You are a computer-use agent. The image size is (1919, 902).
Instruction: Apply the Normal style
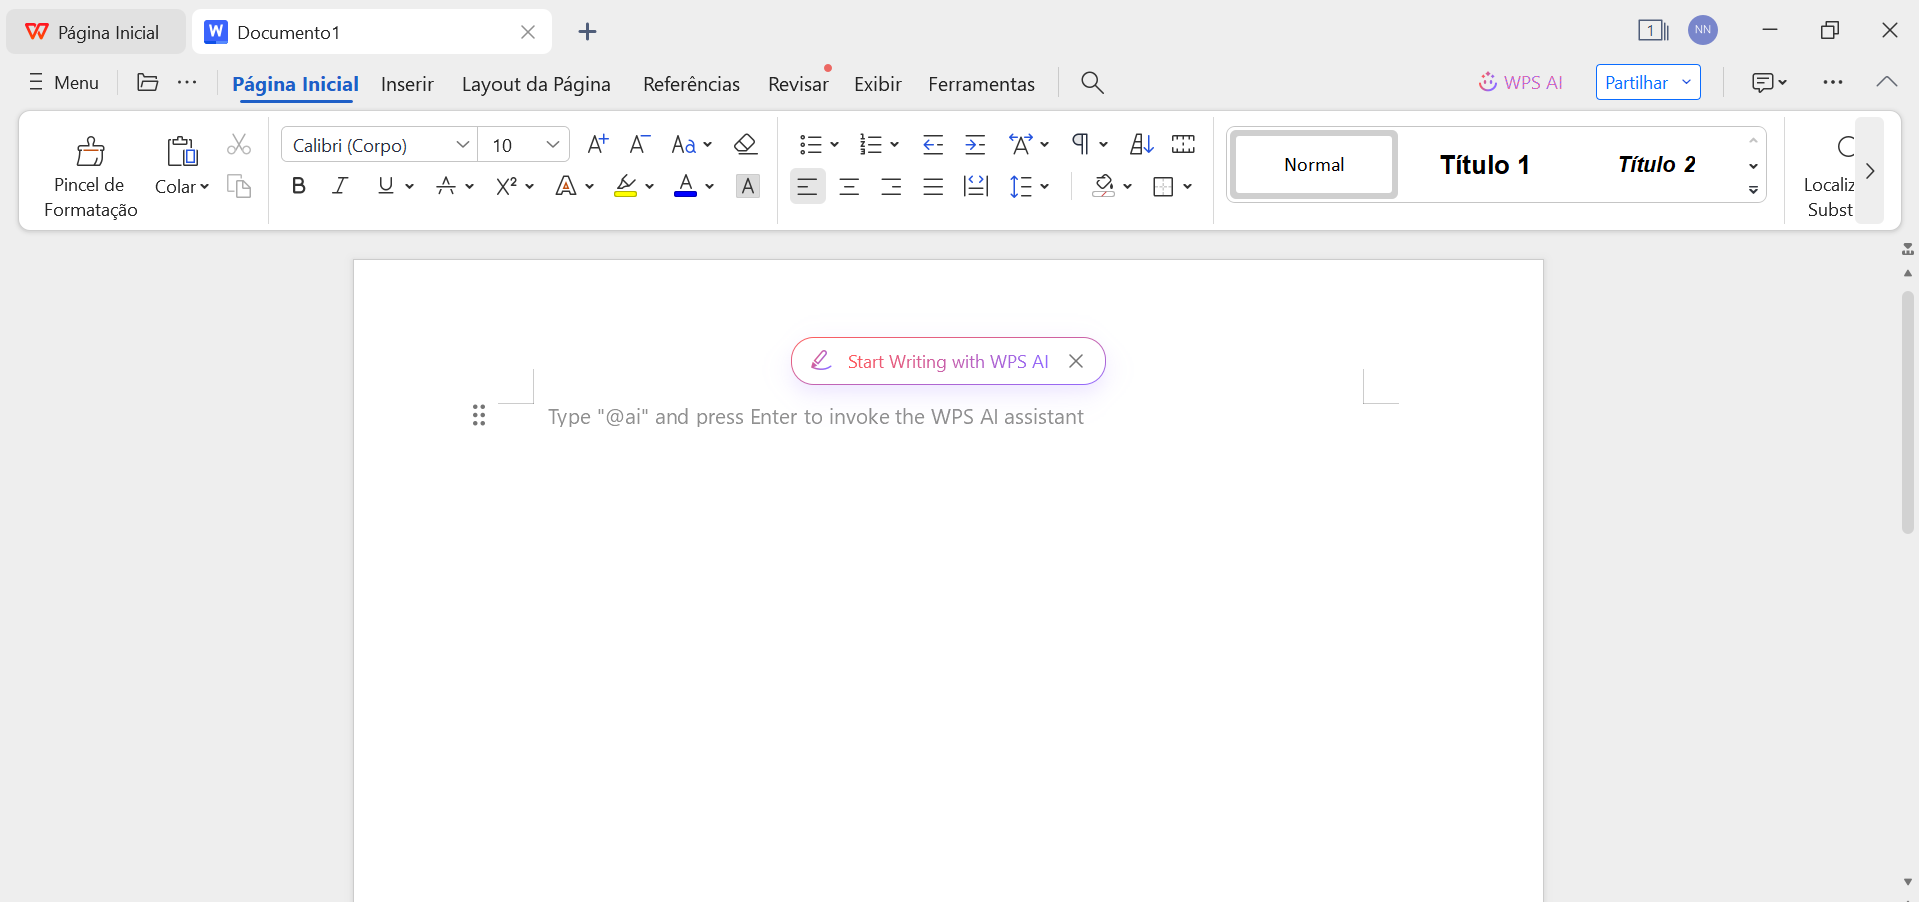point(1314,164)
